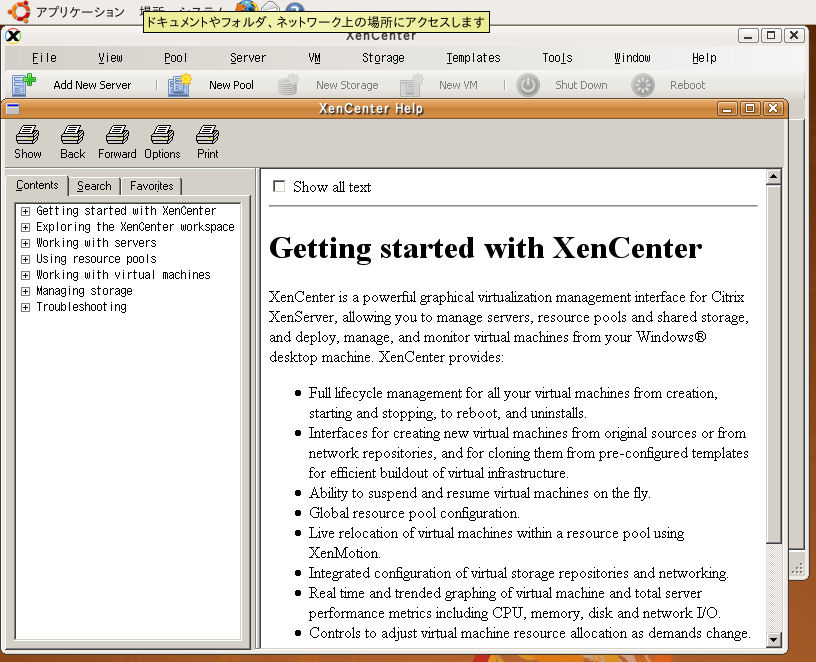Click the help pane scroll up arrow
This screenshot has width=816, height=662.
[773, 177]
